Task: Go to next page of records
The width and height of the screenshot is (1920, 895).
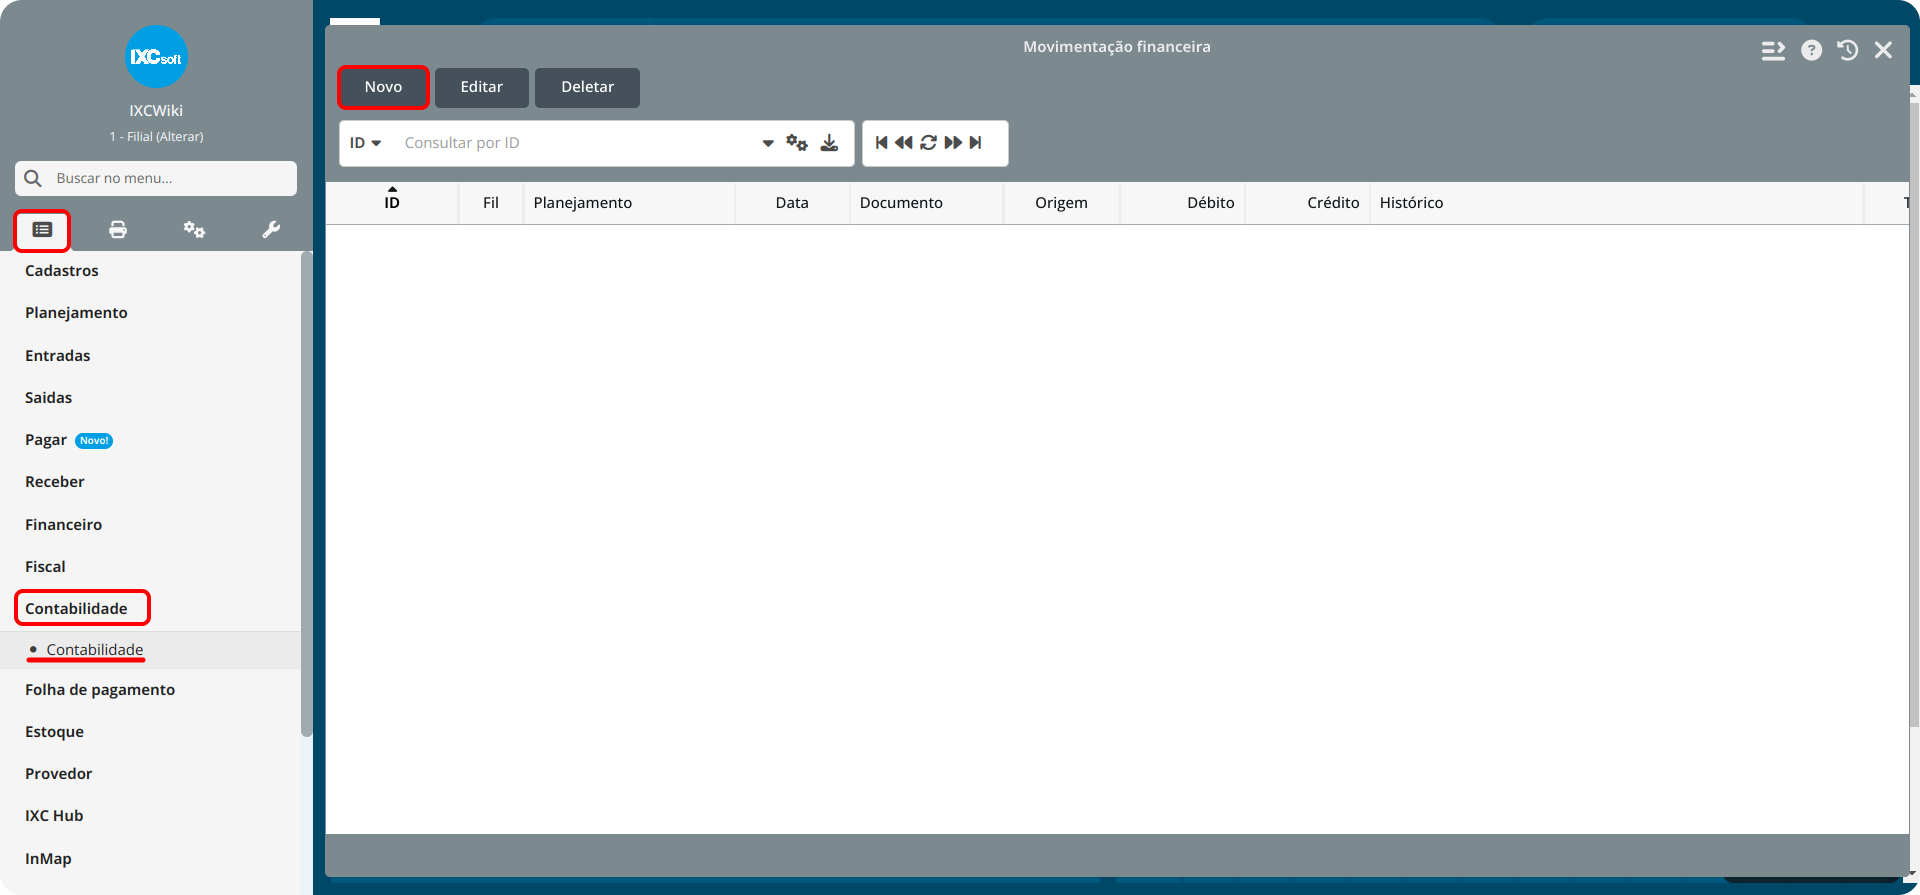Action: click(953, 143)
